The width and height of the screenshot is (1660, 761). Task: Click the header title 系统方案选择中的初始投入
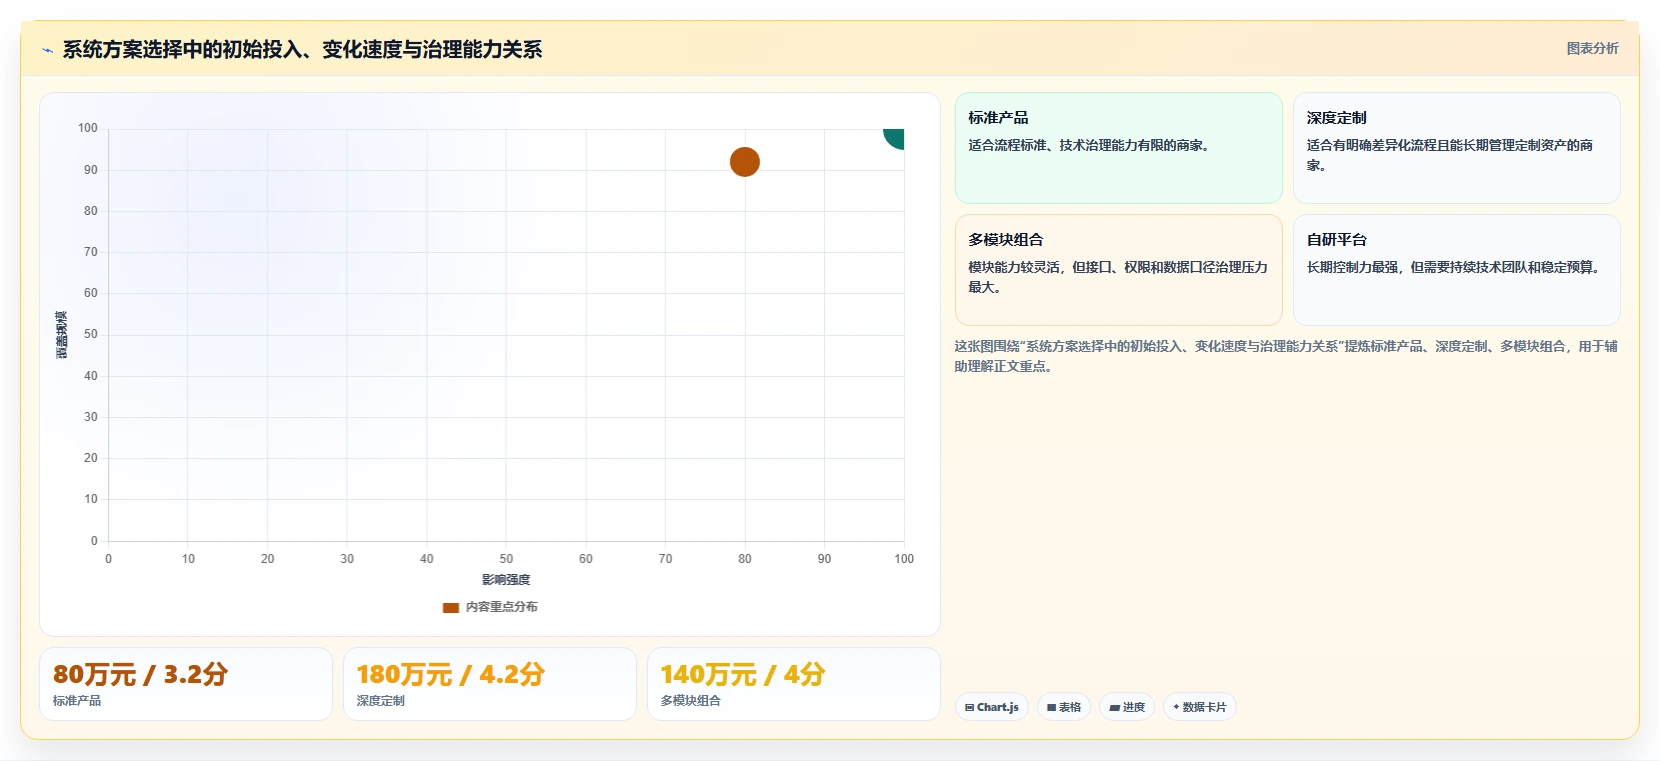click(302, 50)
